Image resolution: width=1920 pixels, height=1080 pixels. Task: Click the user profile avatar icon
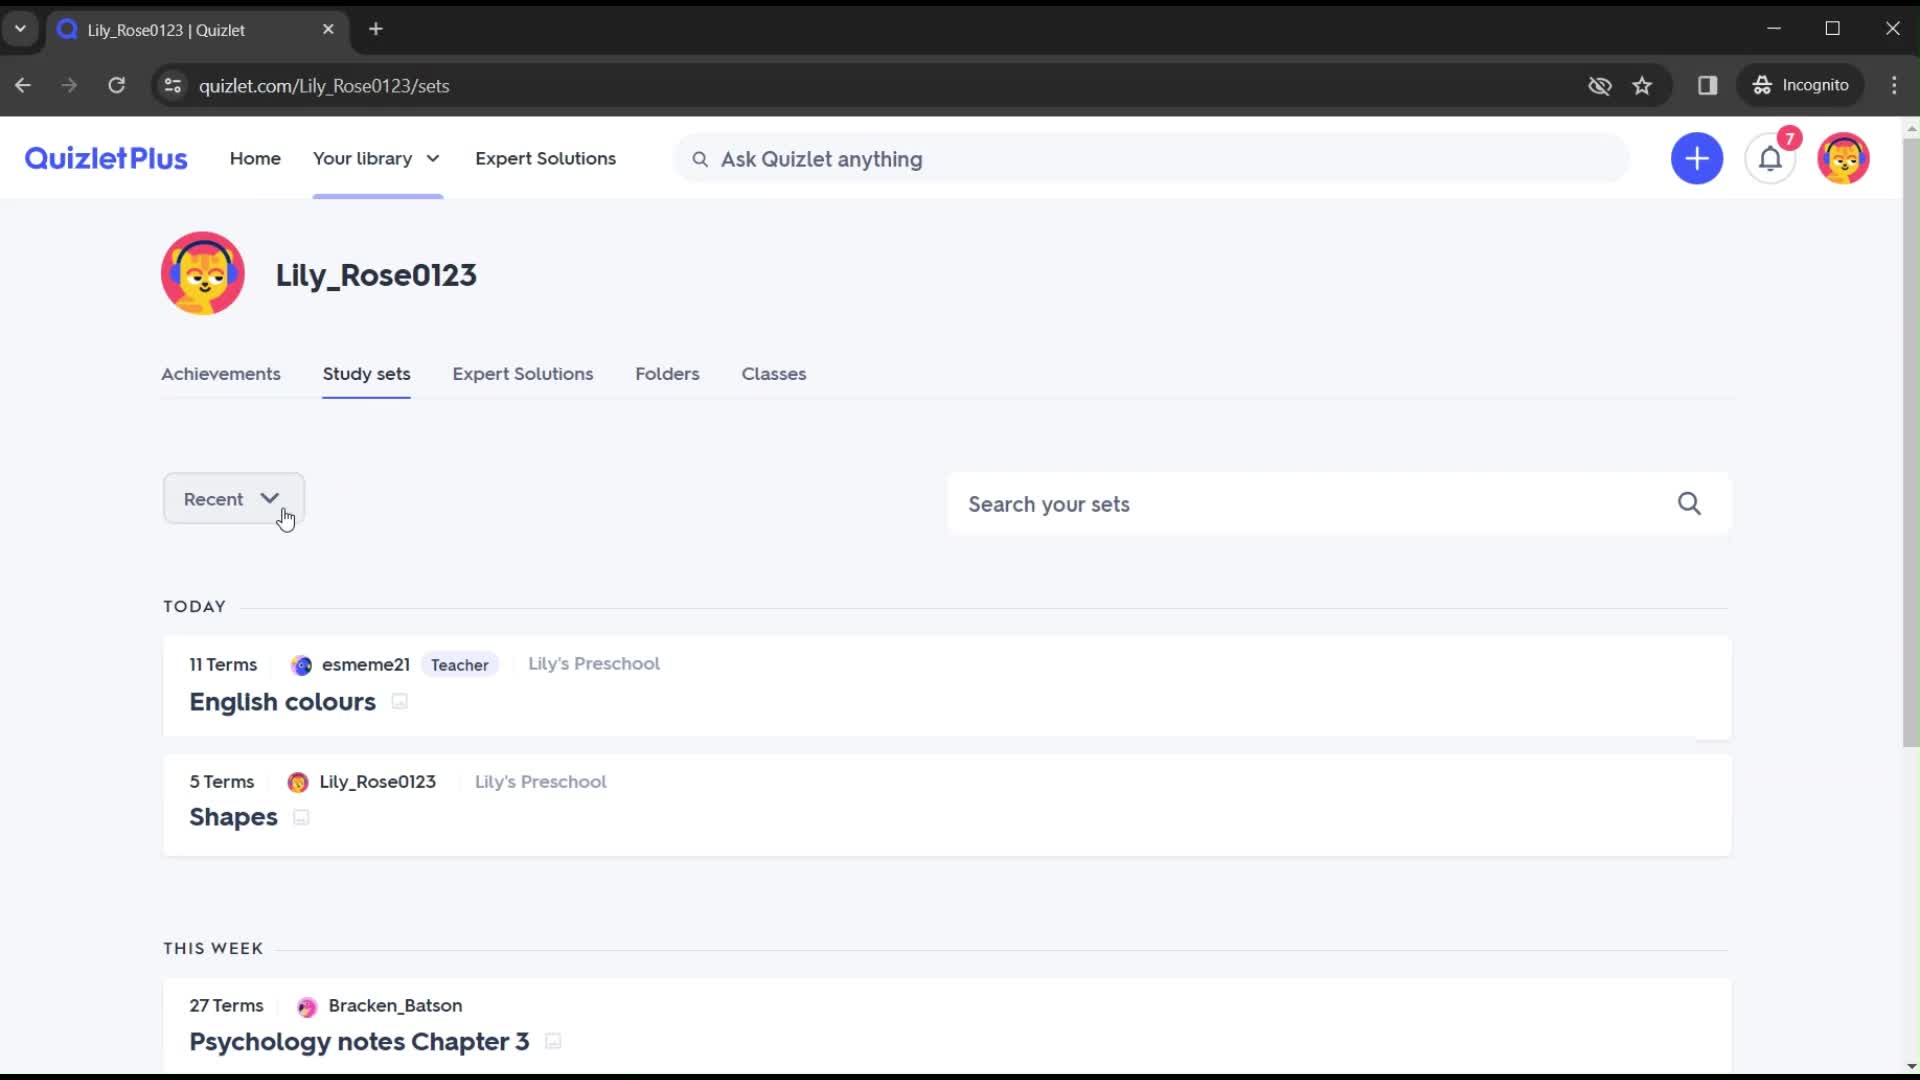tap(1845, 158)
